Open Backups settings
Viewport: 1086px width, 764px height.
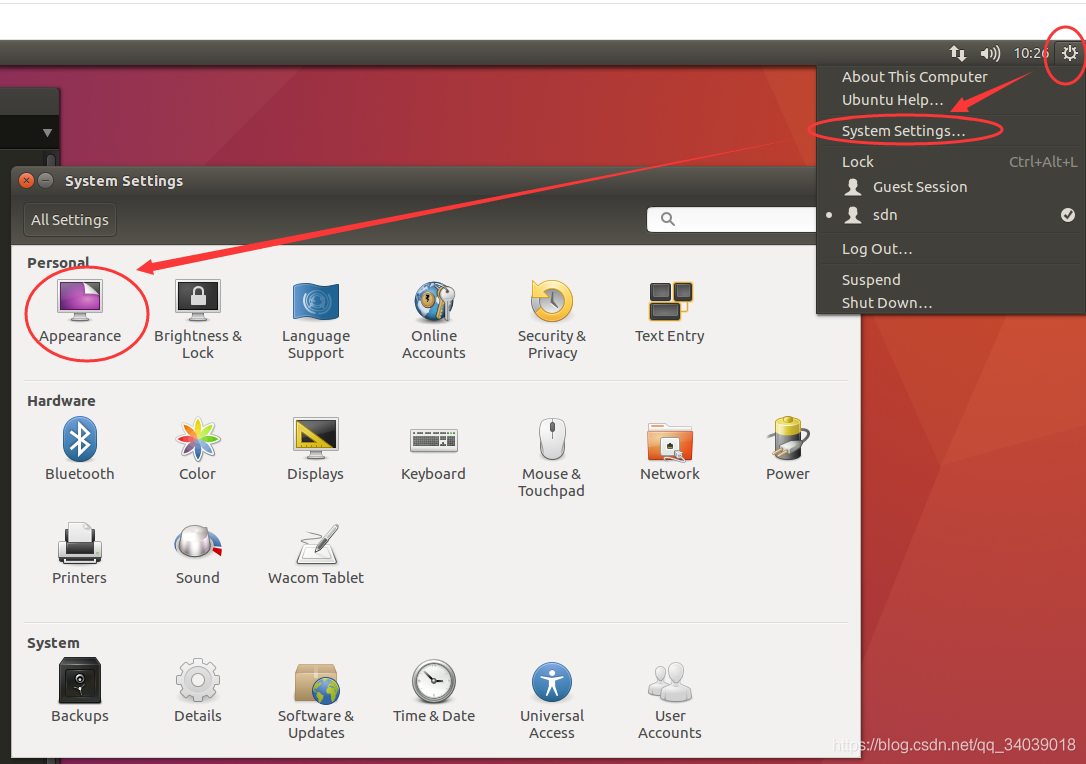tap(80, 691)
